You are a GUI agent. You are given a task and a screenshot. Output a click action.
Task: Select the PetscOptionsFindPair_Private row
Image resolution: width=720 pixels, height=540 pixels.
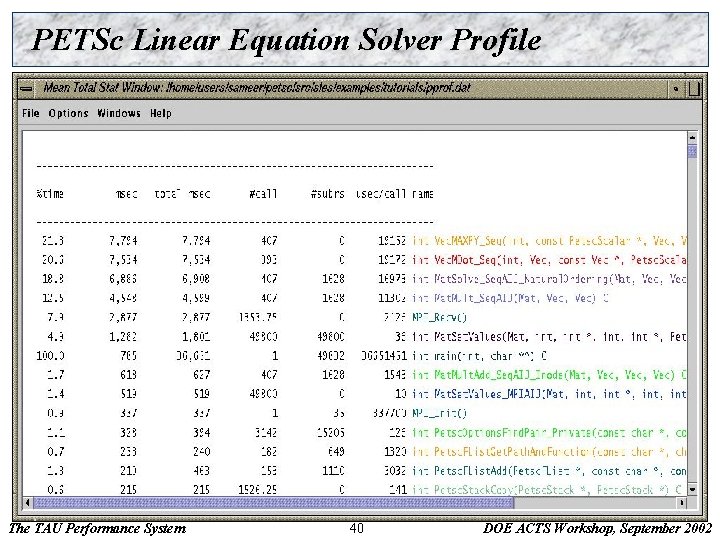pos(361,433)
